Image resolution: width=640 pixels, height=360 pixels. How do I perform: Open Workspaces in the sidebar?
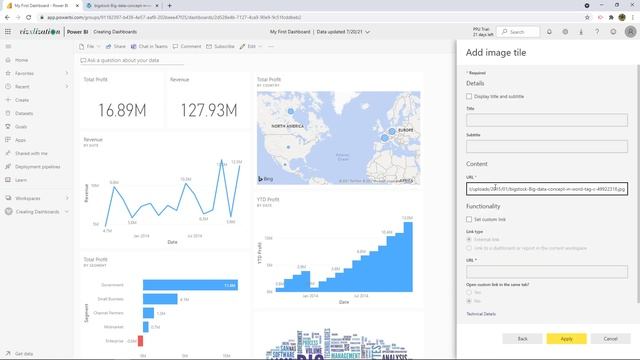tap(28, 198)
